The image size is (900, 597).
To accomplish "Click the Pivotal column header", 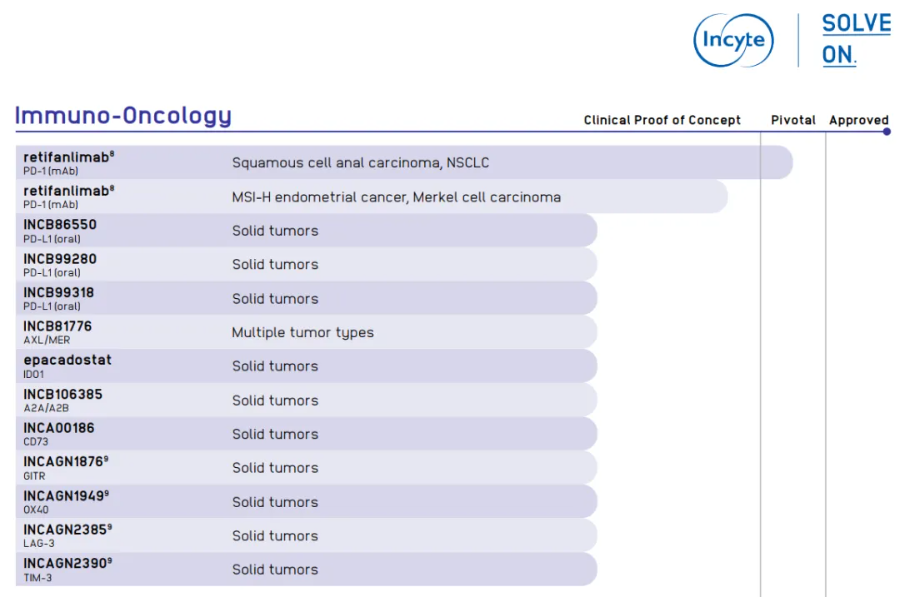I will [x=793, y=120].
